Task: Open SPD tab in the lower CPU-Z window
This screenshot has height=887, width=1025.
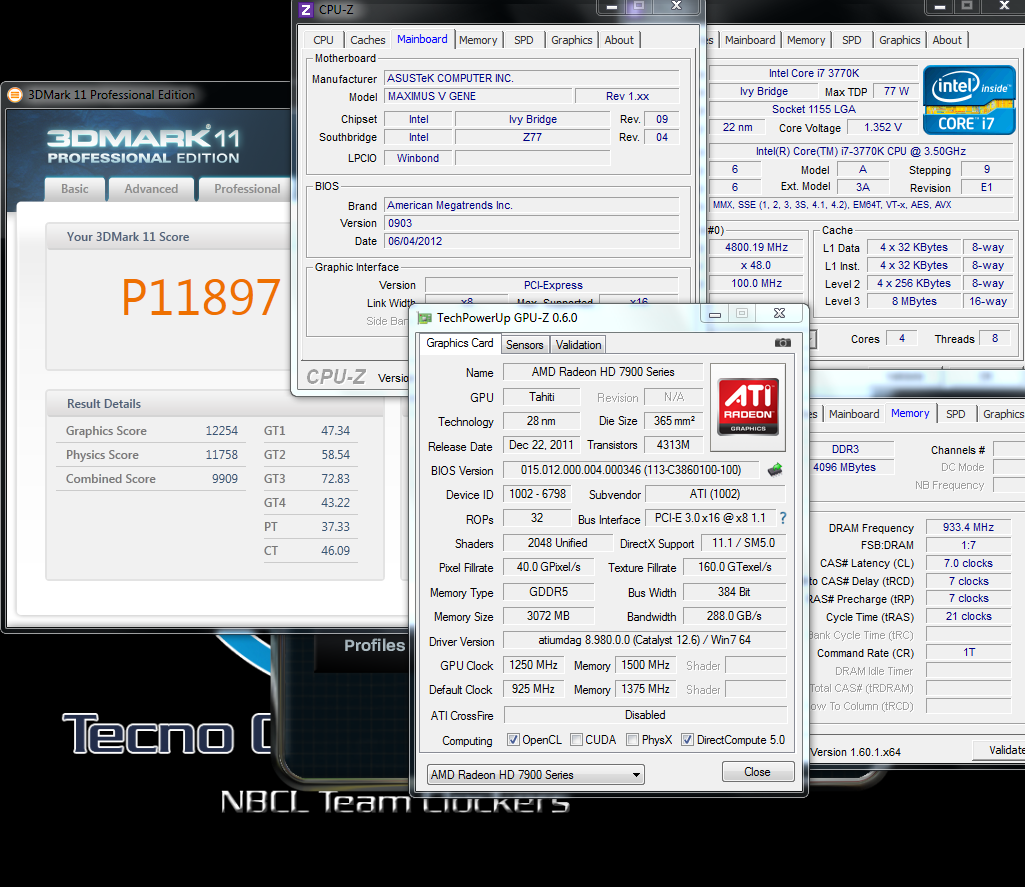Action: coord(956,414)
